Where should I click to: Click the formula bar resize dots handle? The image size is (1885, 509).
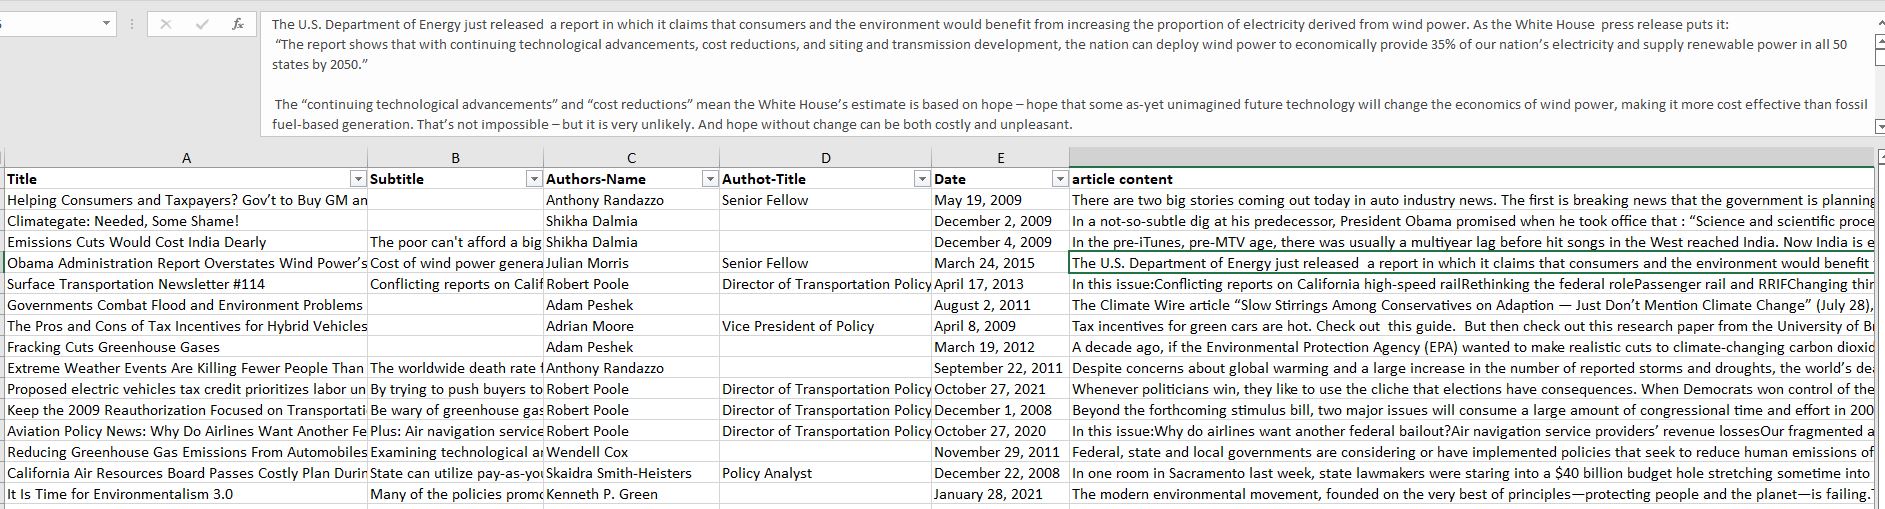pos(132,24)
